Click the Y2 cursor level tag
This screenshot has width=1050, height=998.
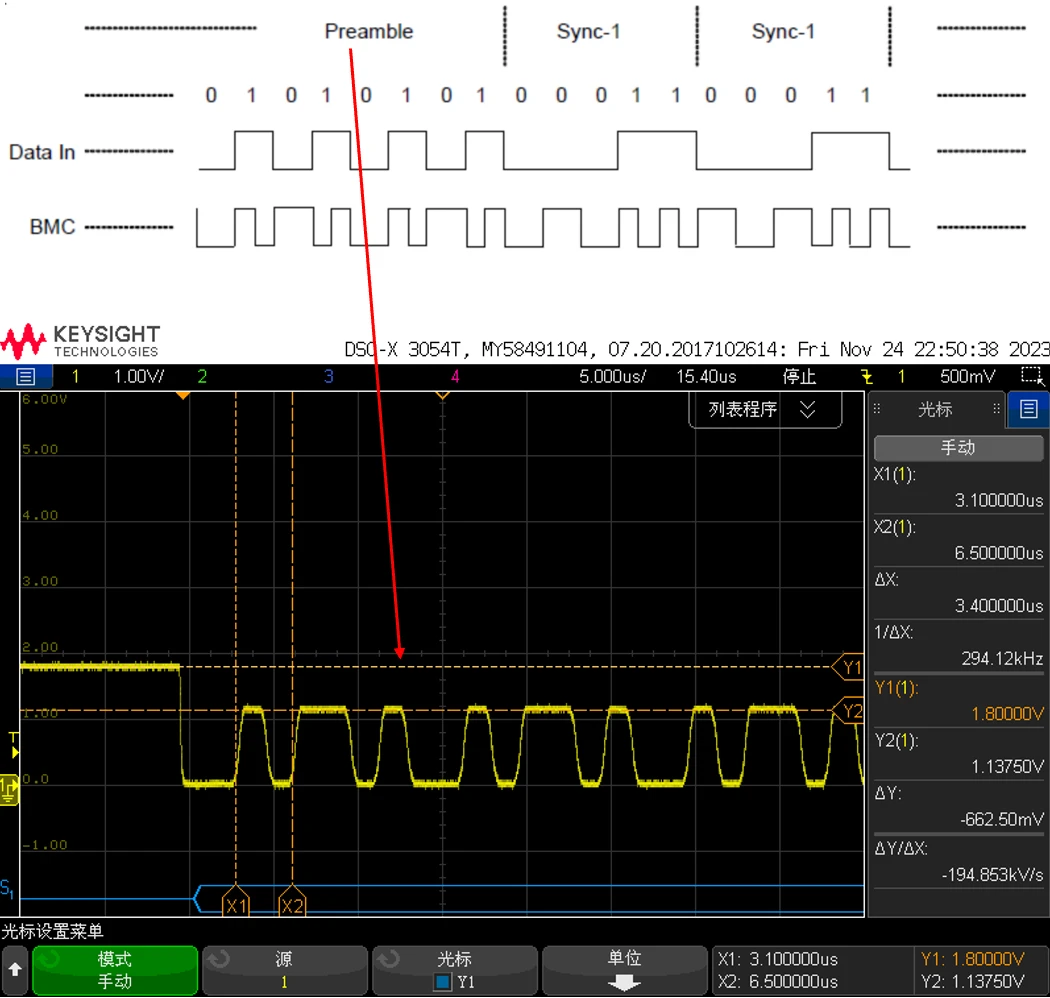pos(849,711)
